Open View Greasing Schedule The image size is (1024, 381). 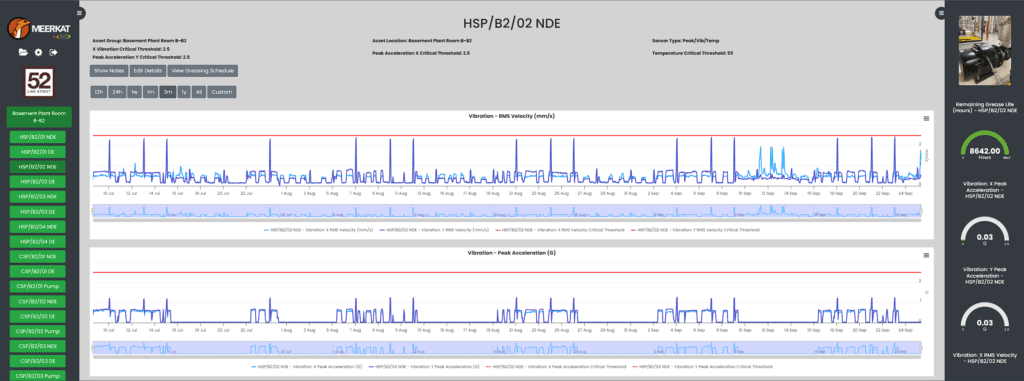[203, 71]
